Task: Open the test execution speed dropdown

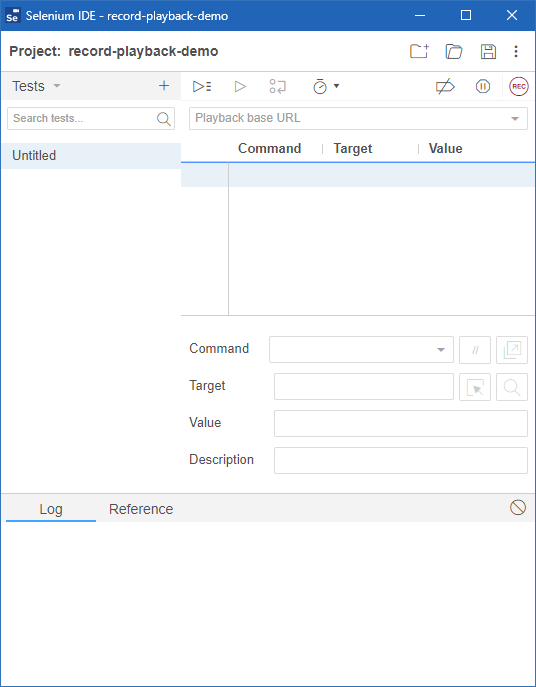Action: 326,86
